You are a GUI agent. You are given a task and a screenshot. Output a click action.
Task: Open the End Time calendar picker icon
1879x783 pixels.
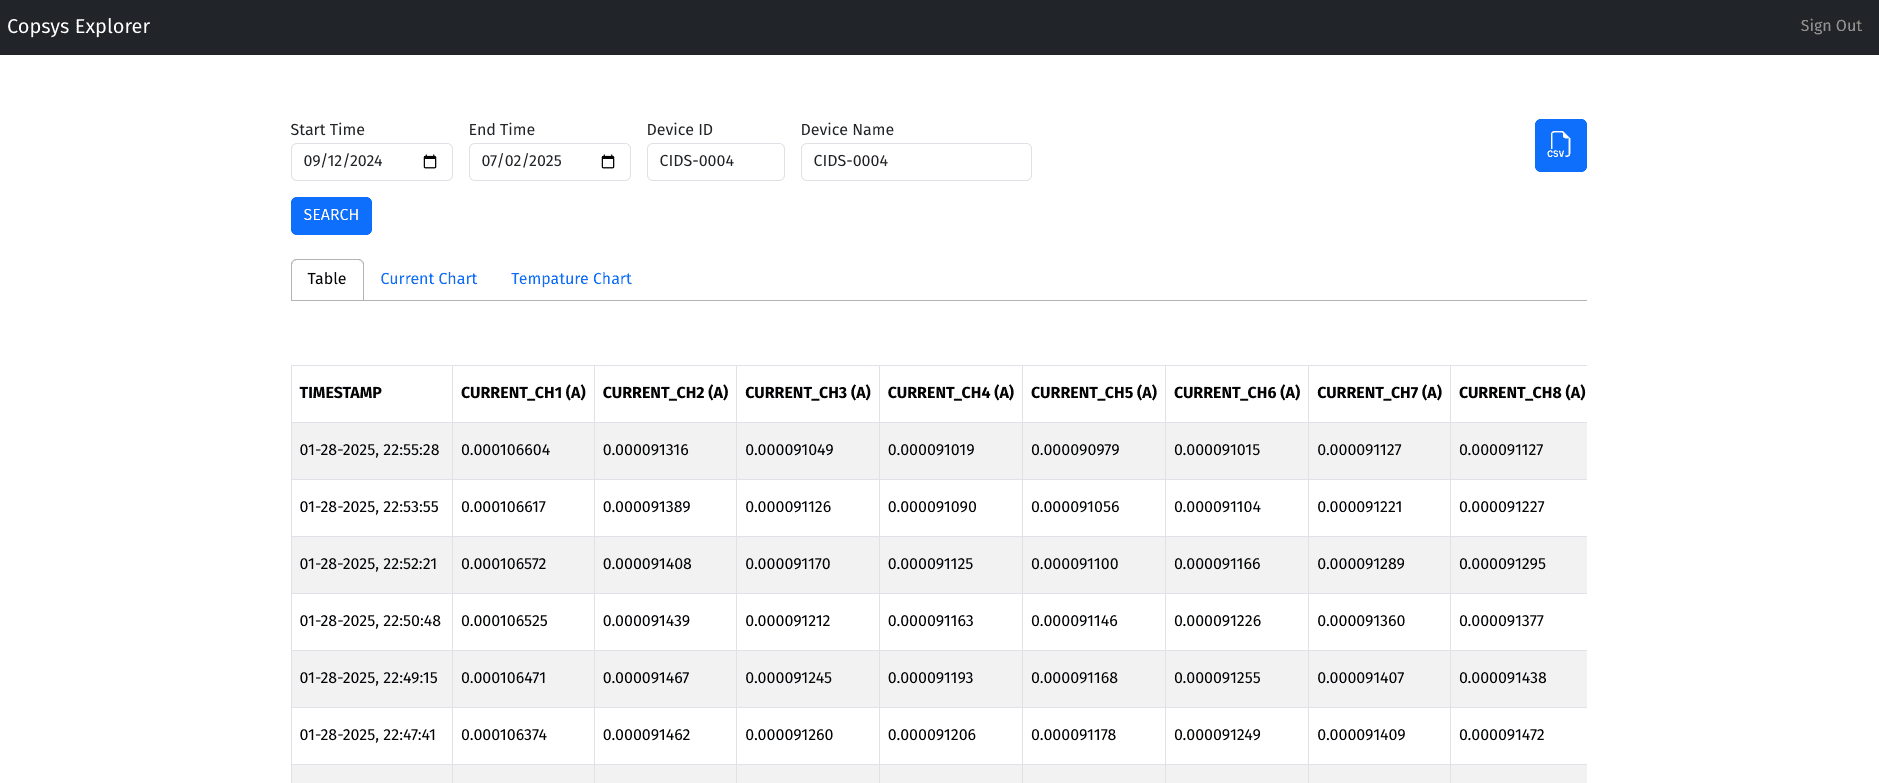point(608,162)
